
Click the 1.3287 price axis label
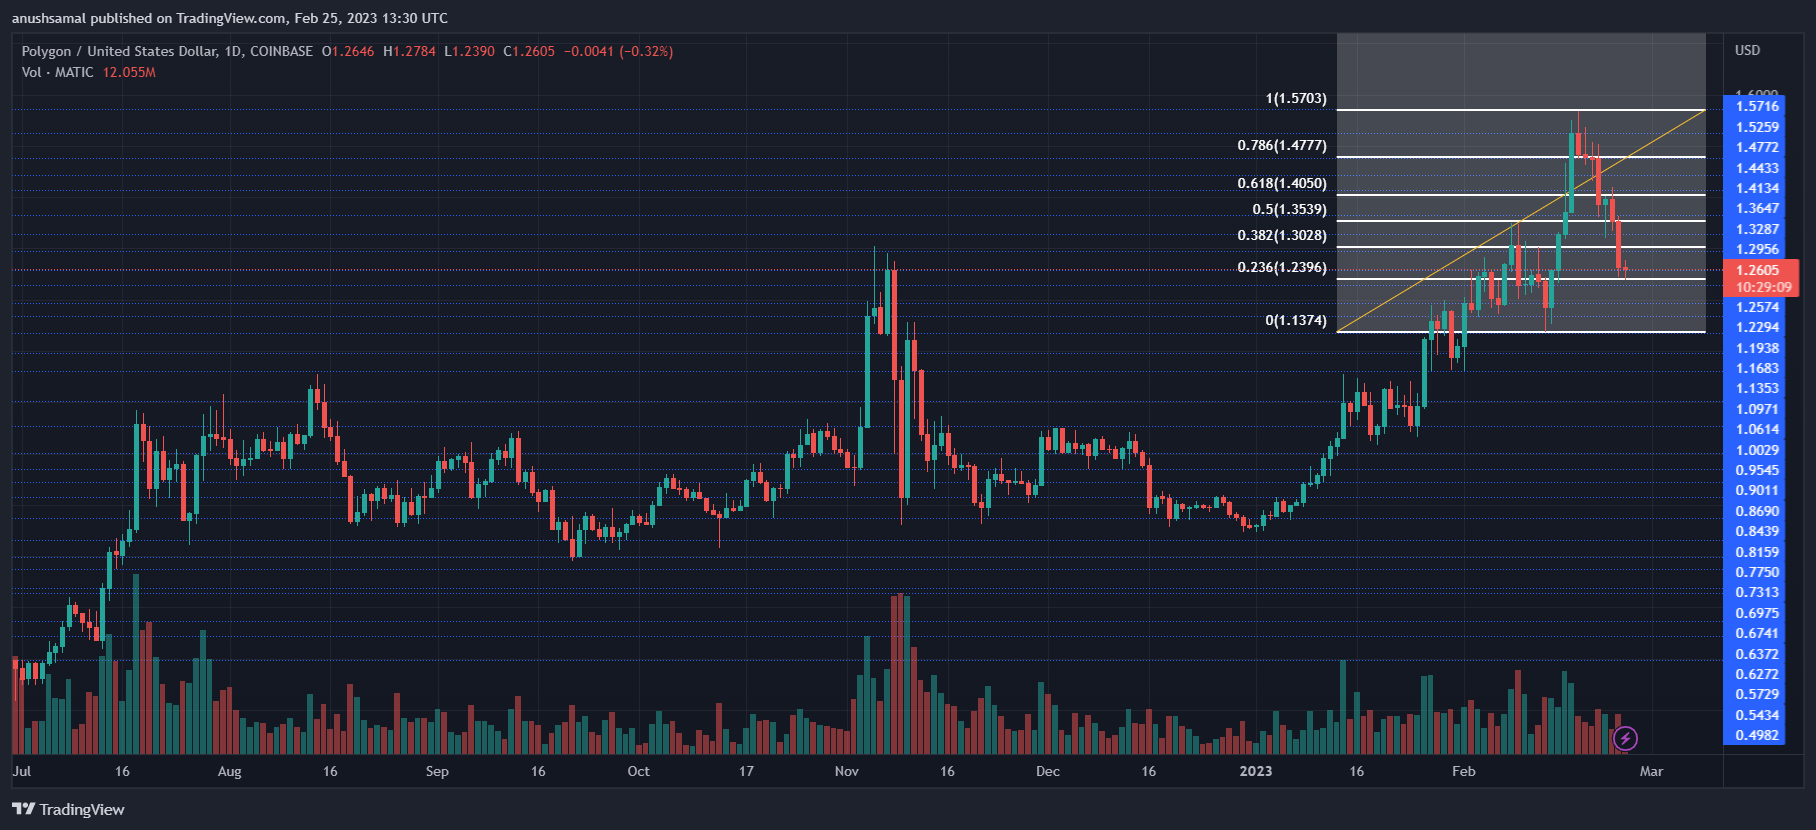point(1758,229)
